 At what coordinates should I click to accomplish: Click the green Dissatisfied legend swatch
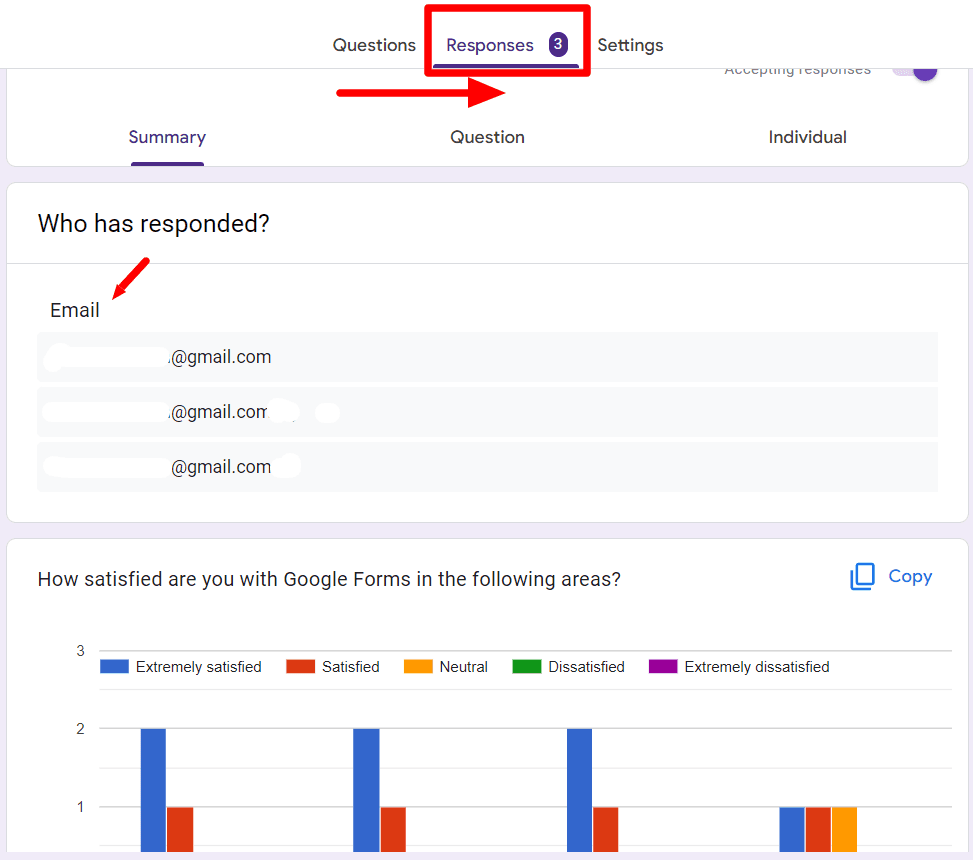[x=527, y=666]
